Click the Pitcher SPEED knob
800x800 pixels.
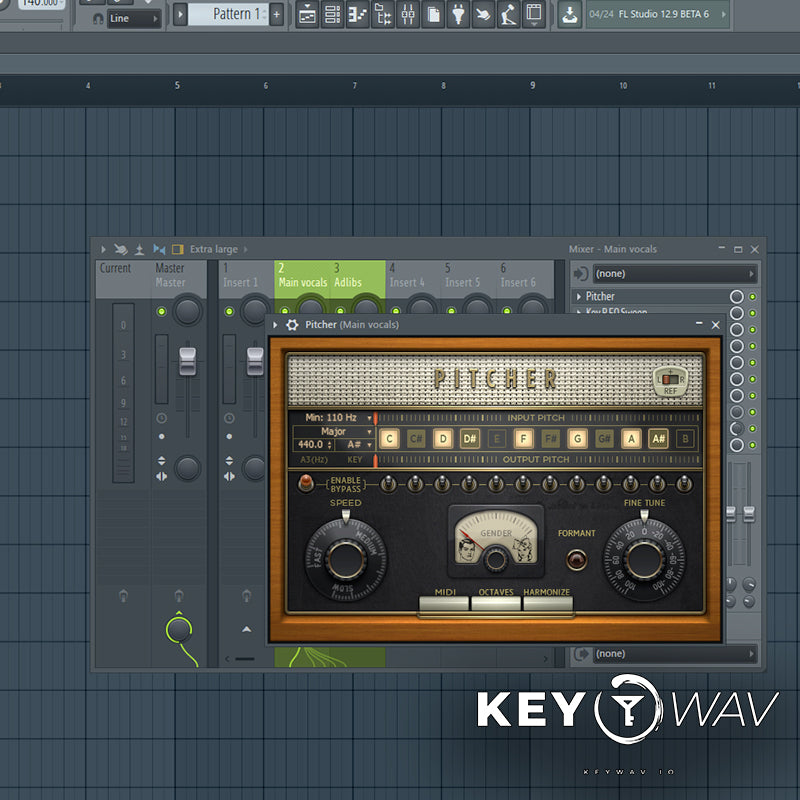[x=346, y=560]
